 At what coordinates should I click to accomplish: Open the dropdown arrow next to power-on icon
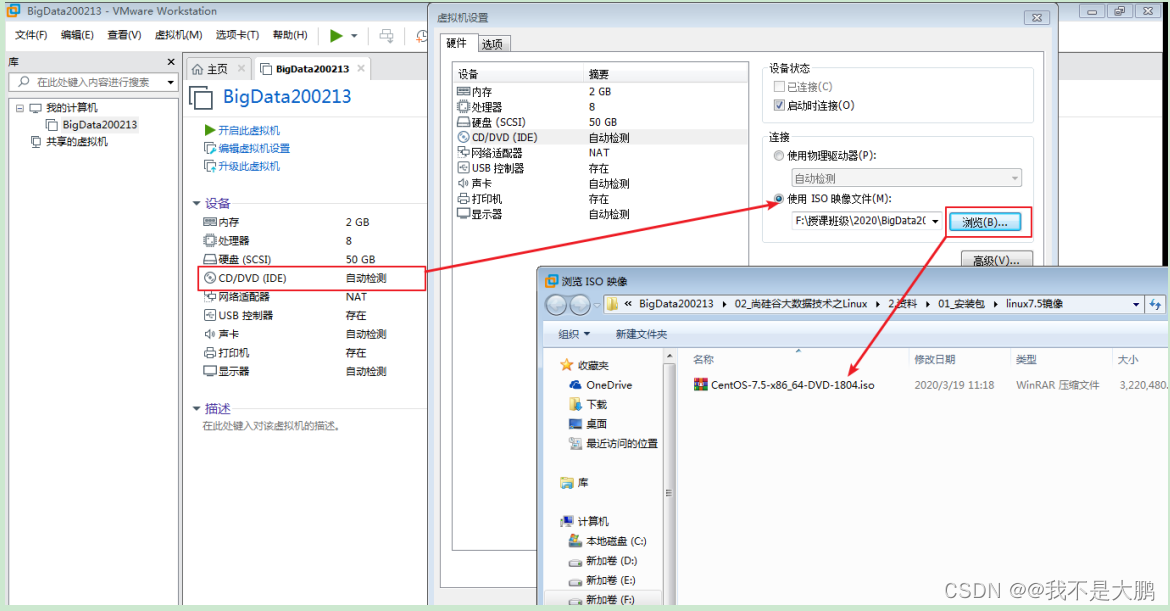(x=354, y=36)
